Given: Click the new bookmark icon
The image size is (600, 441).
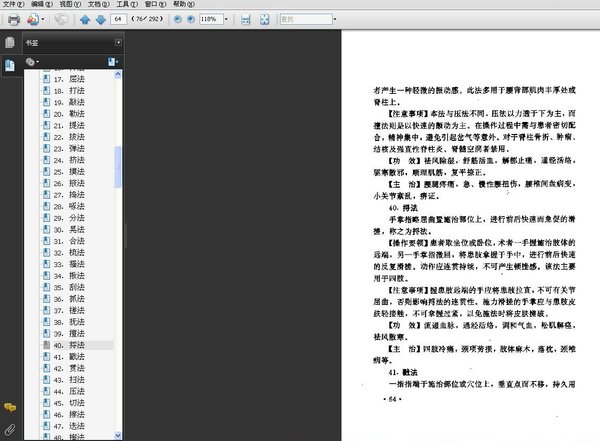Looking at the screenshot, I should (113, 62).
